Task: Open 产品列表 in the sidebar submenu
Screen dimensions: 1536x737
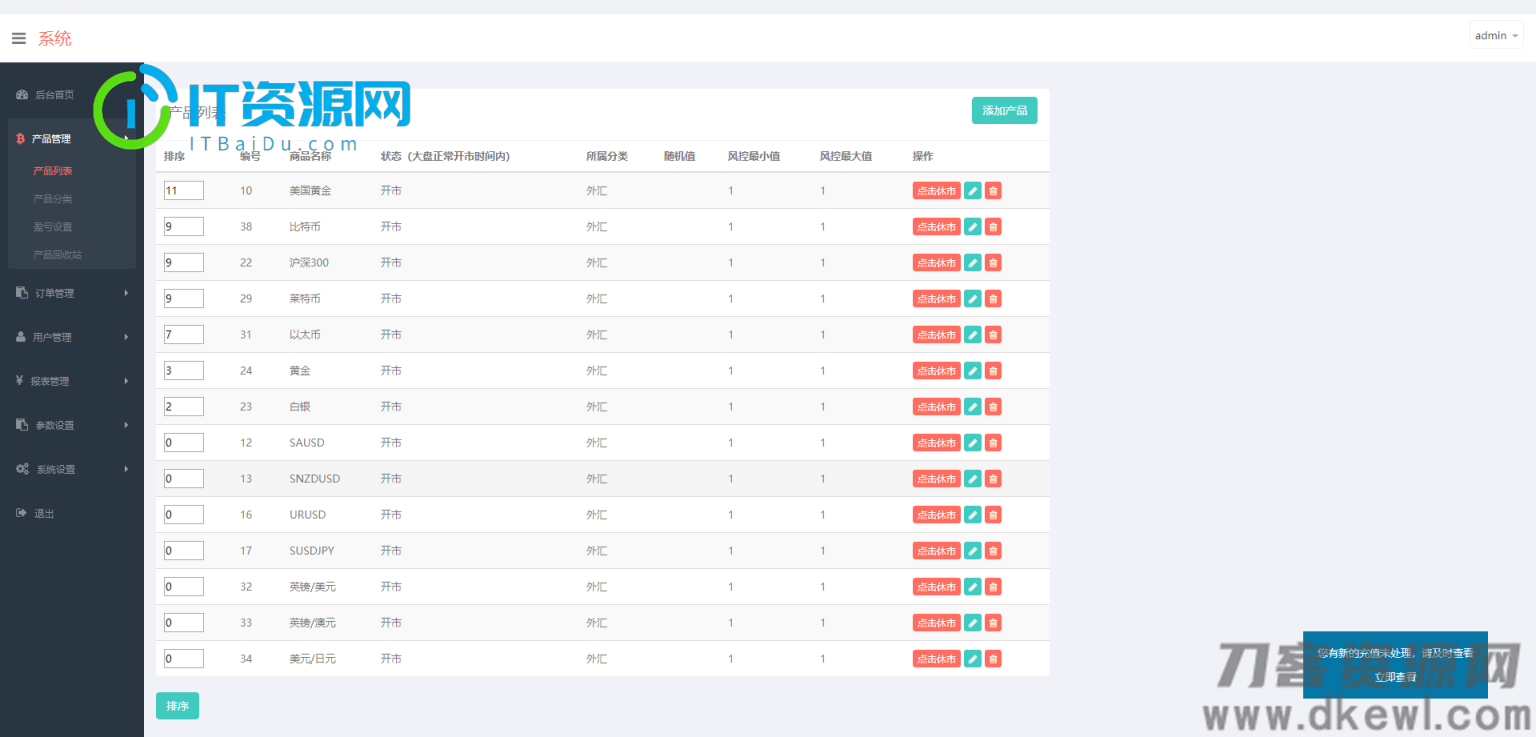Action: [x=52, y=171]
